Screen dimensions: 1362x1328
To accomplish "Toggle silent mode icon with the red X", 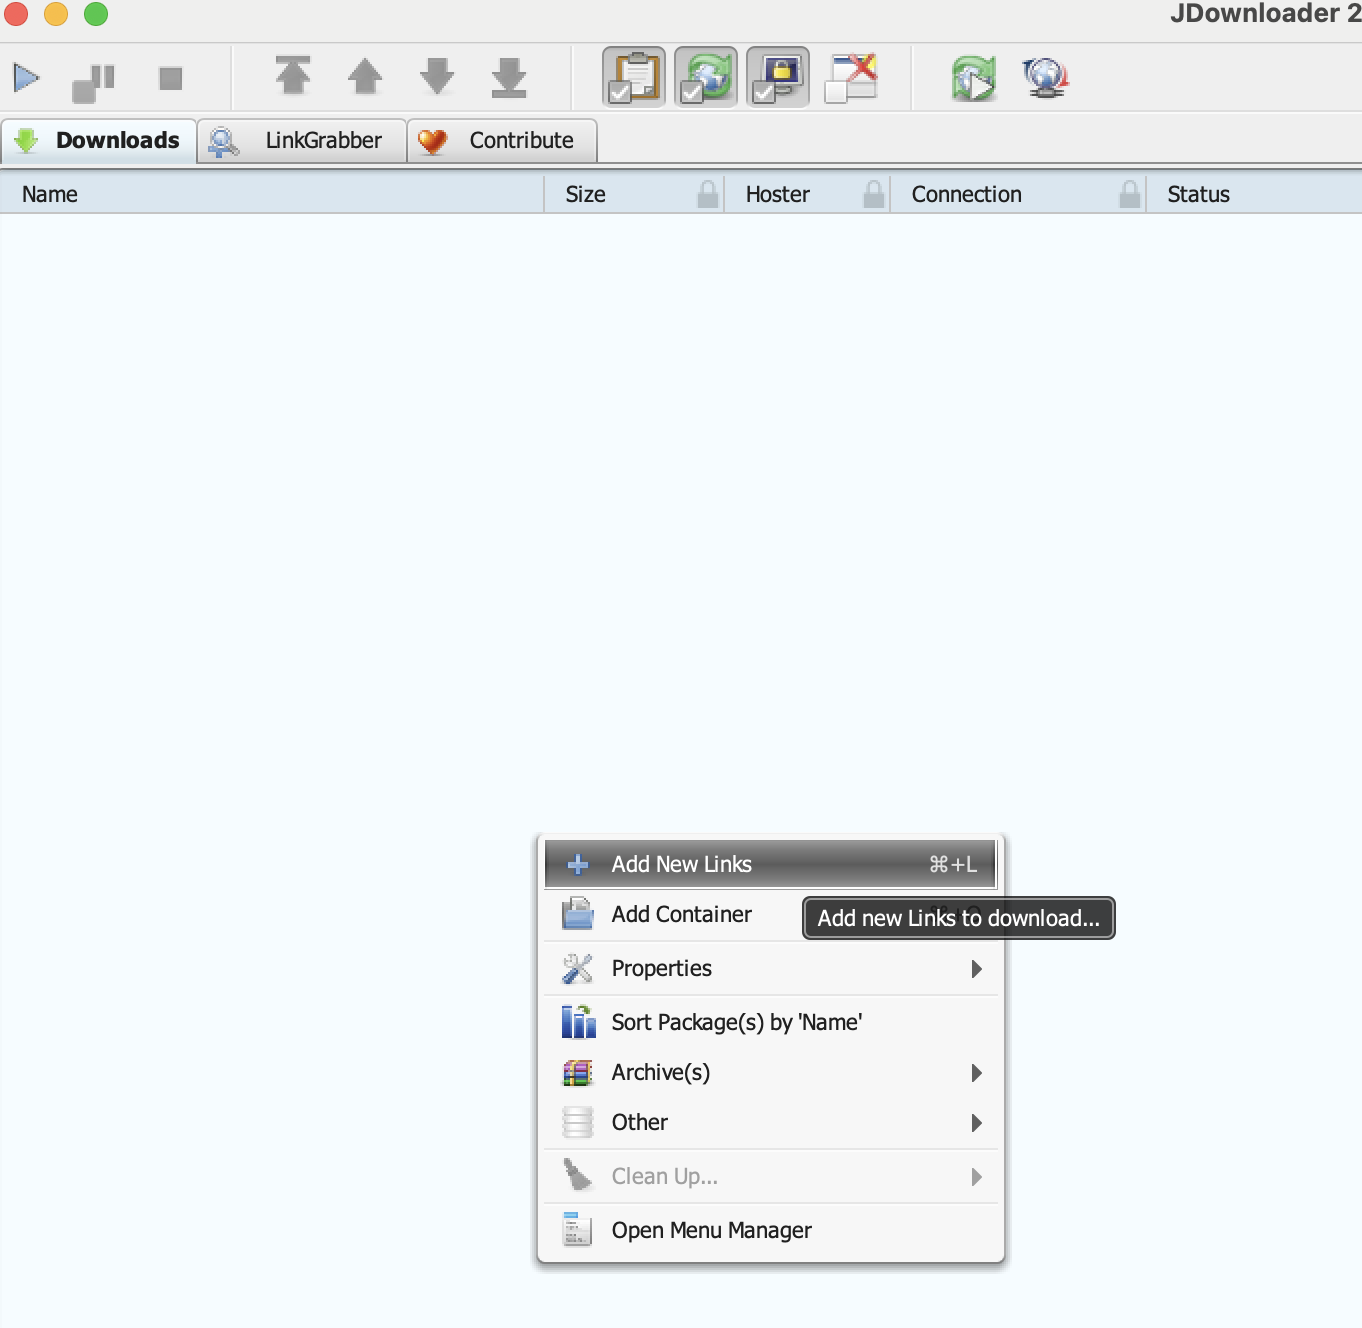I will (851, 78).
